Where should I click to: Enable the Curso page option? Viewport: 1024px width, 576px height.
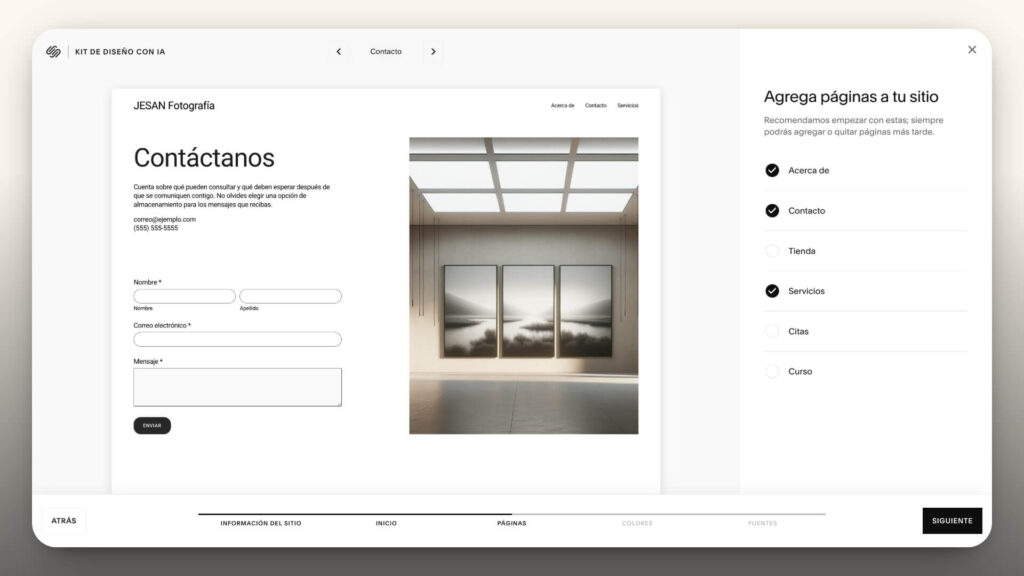[x=772, y=371]
